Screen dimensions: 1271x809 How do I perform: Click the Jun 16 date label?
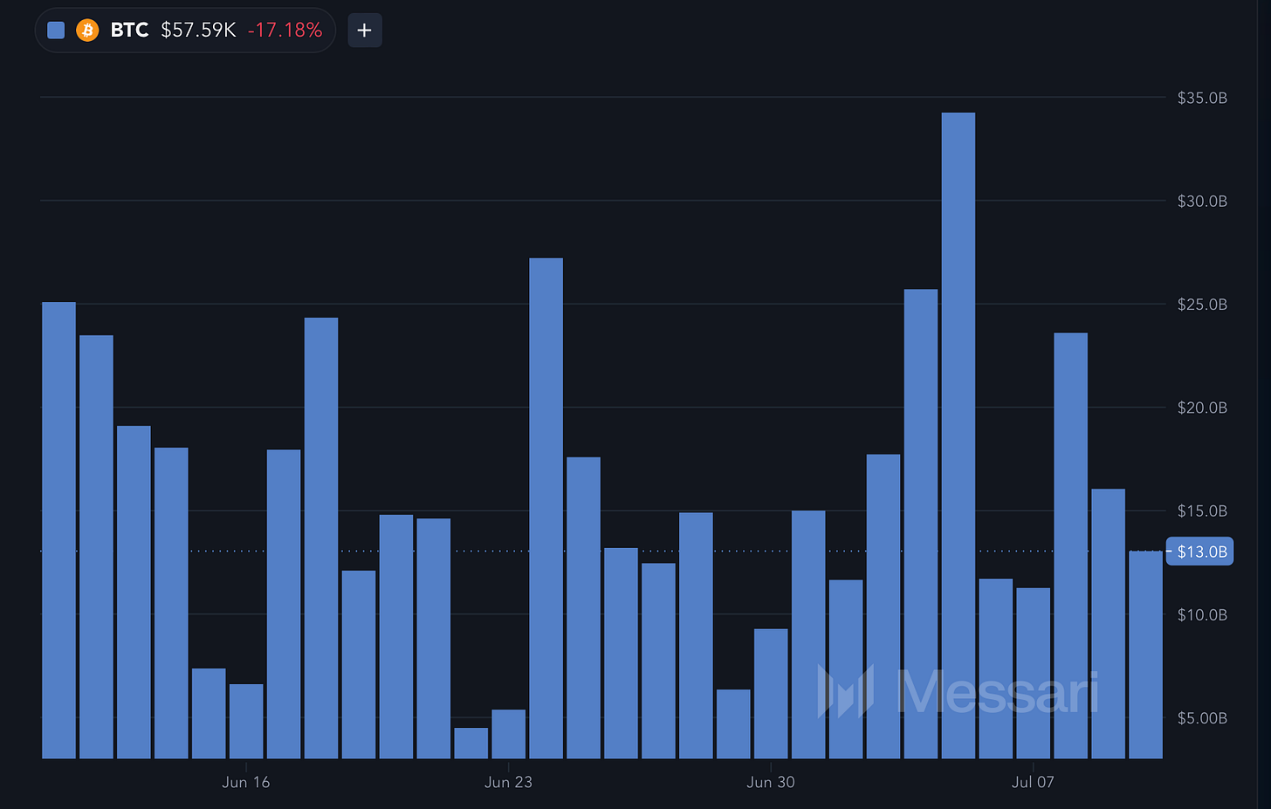coord(246,782)
